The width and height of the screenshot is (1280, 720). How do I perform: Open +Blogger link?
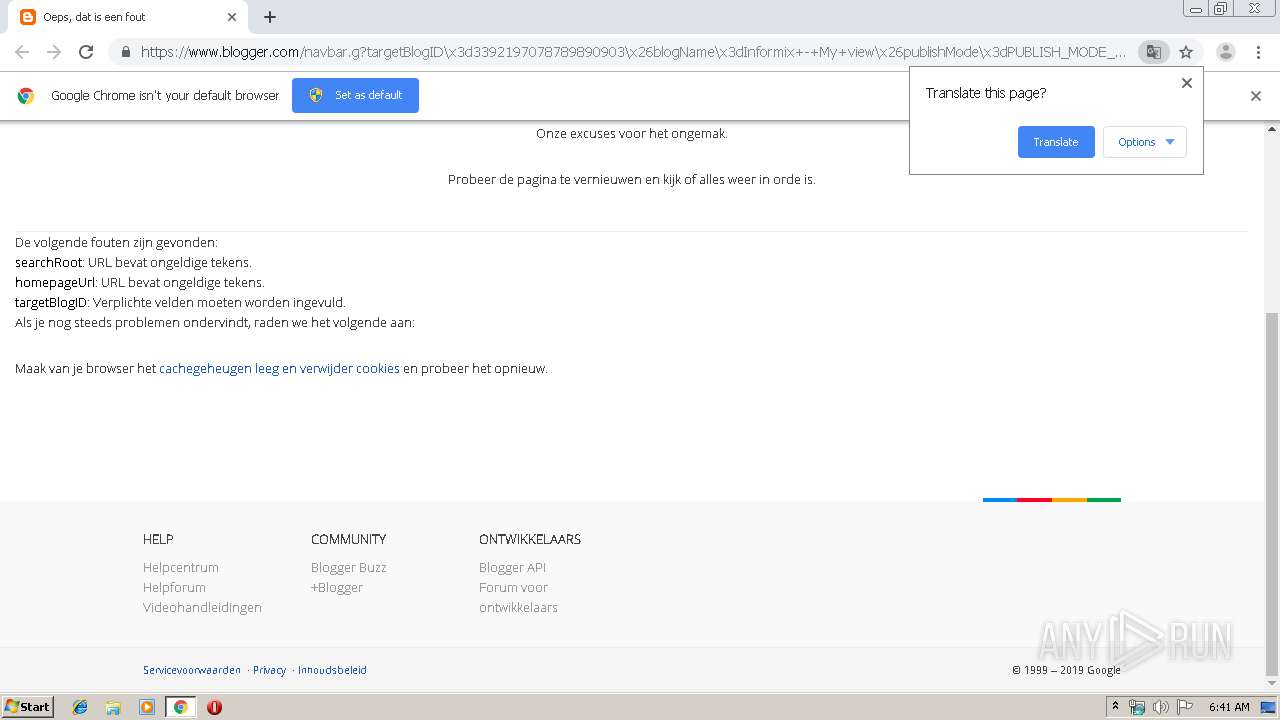point(337,587)
